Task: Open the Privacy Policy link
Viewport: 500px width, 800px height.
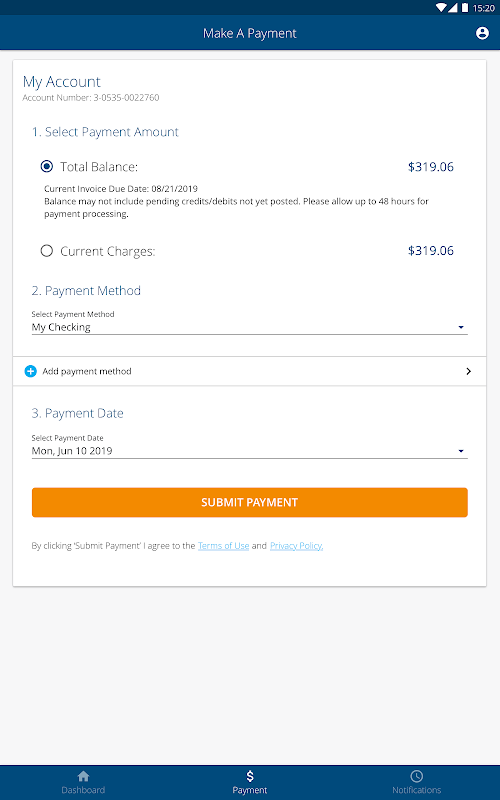Action: point(296,546)
